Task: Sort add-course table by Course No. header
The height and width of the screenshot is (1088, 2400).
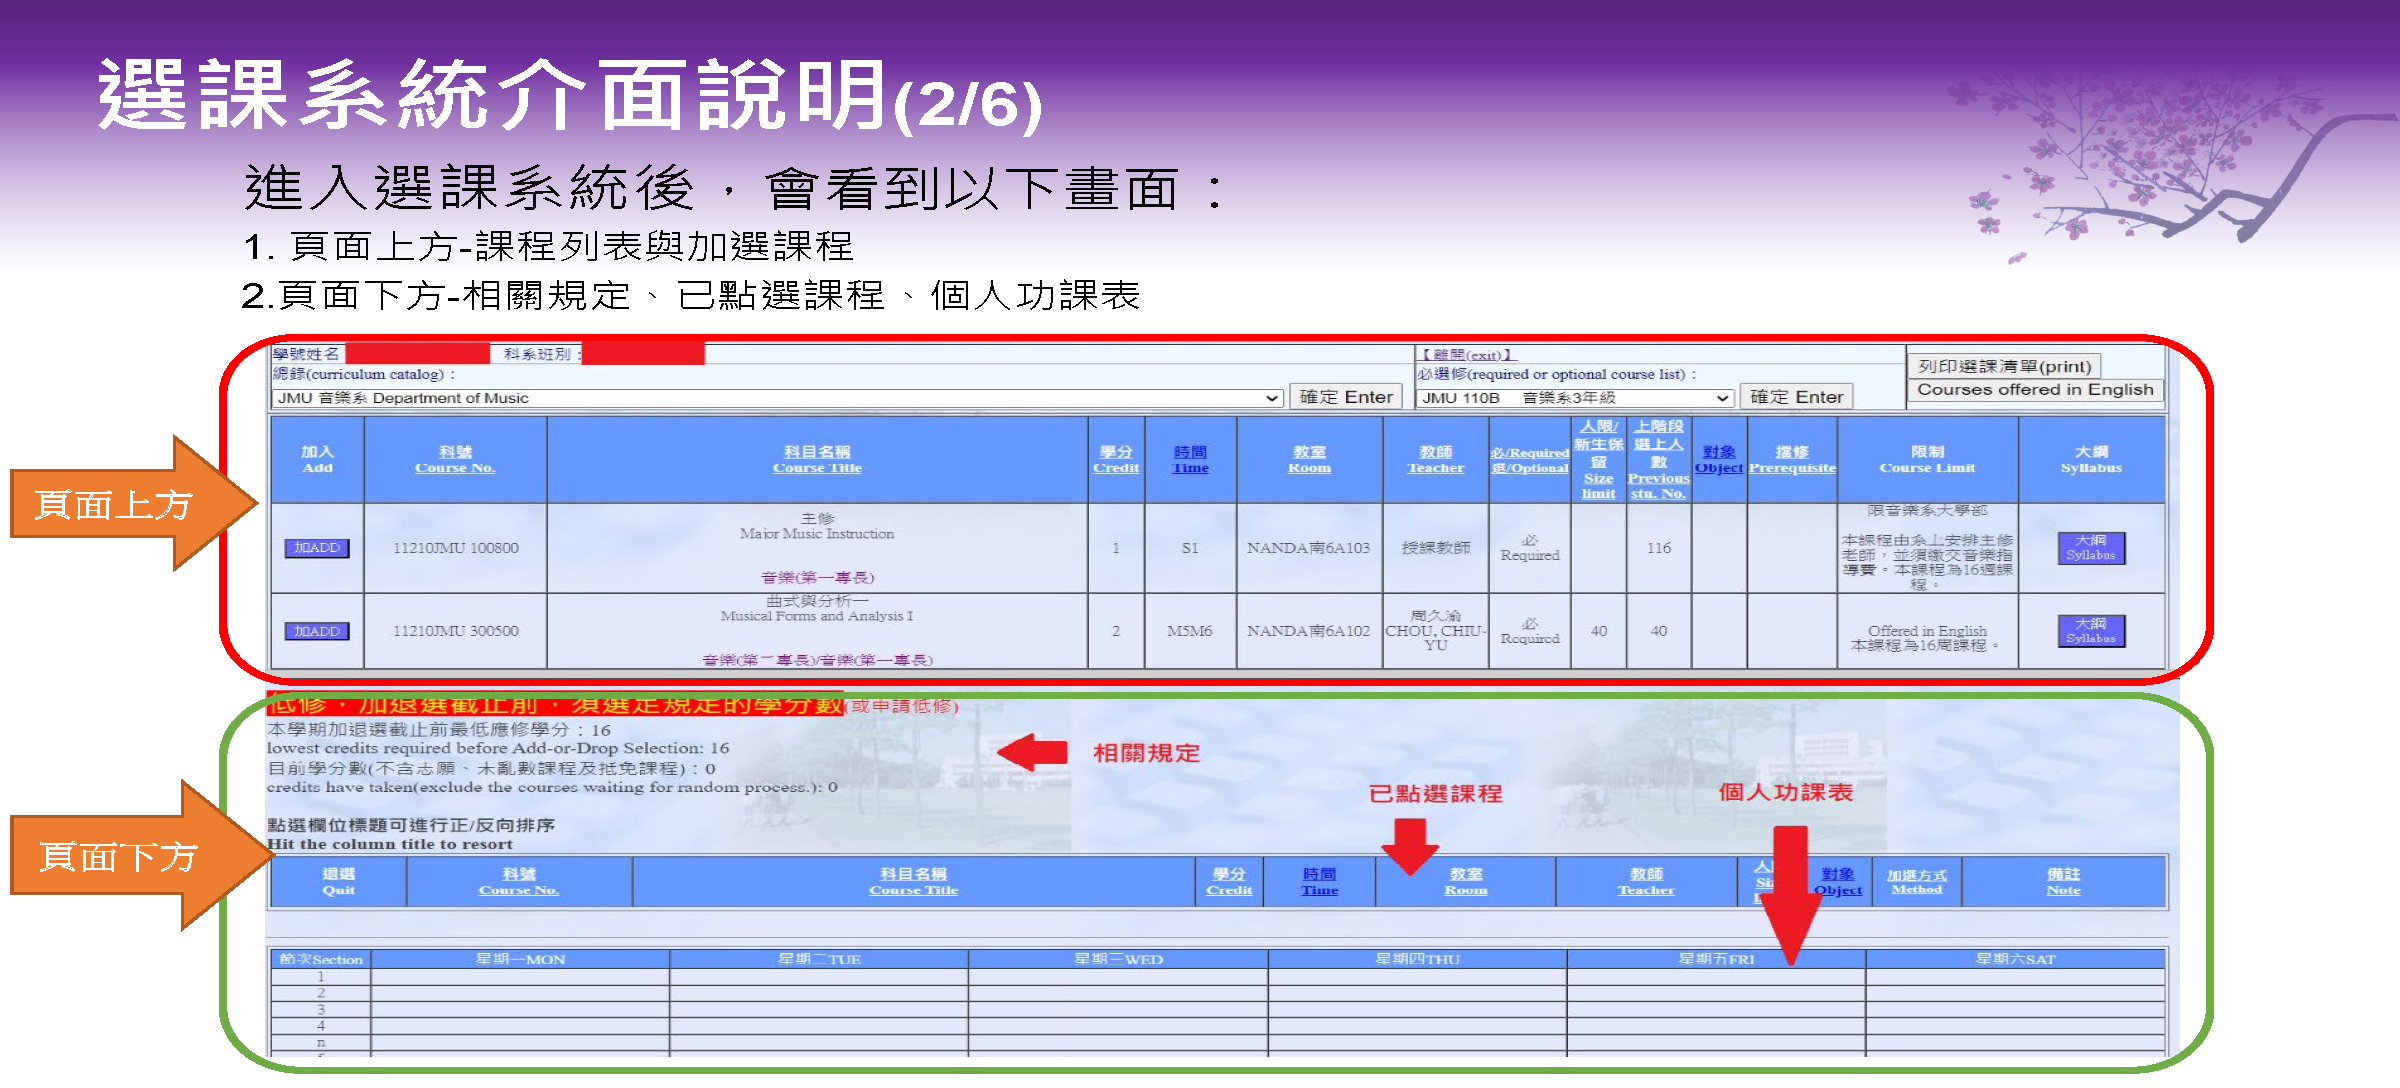Action: (455, 460)
